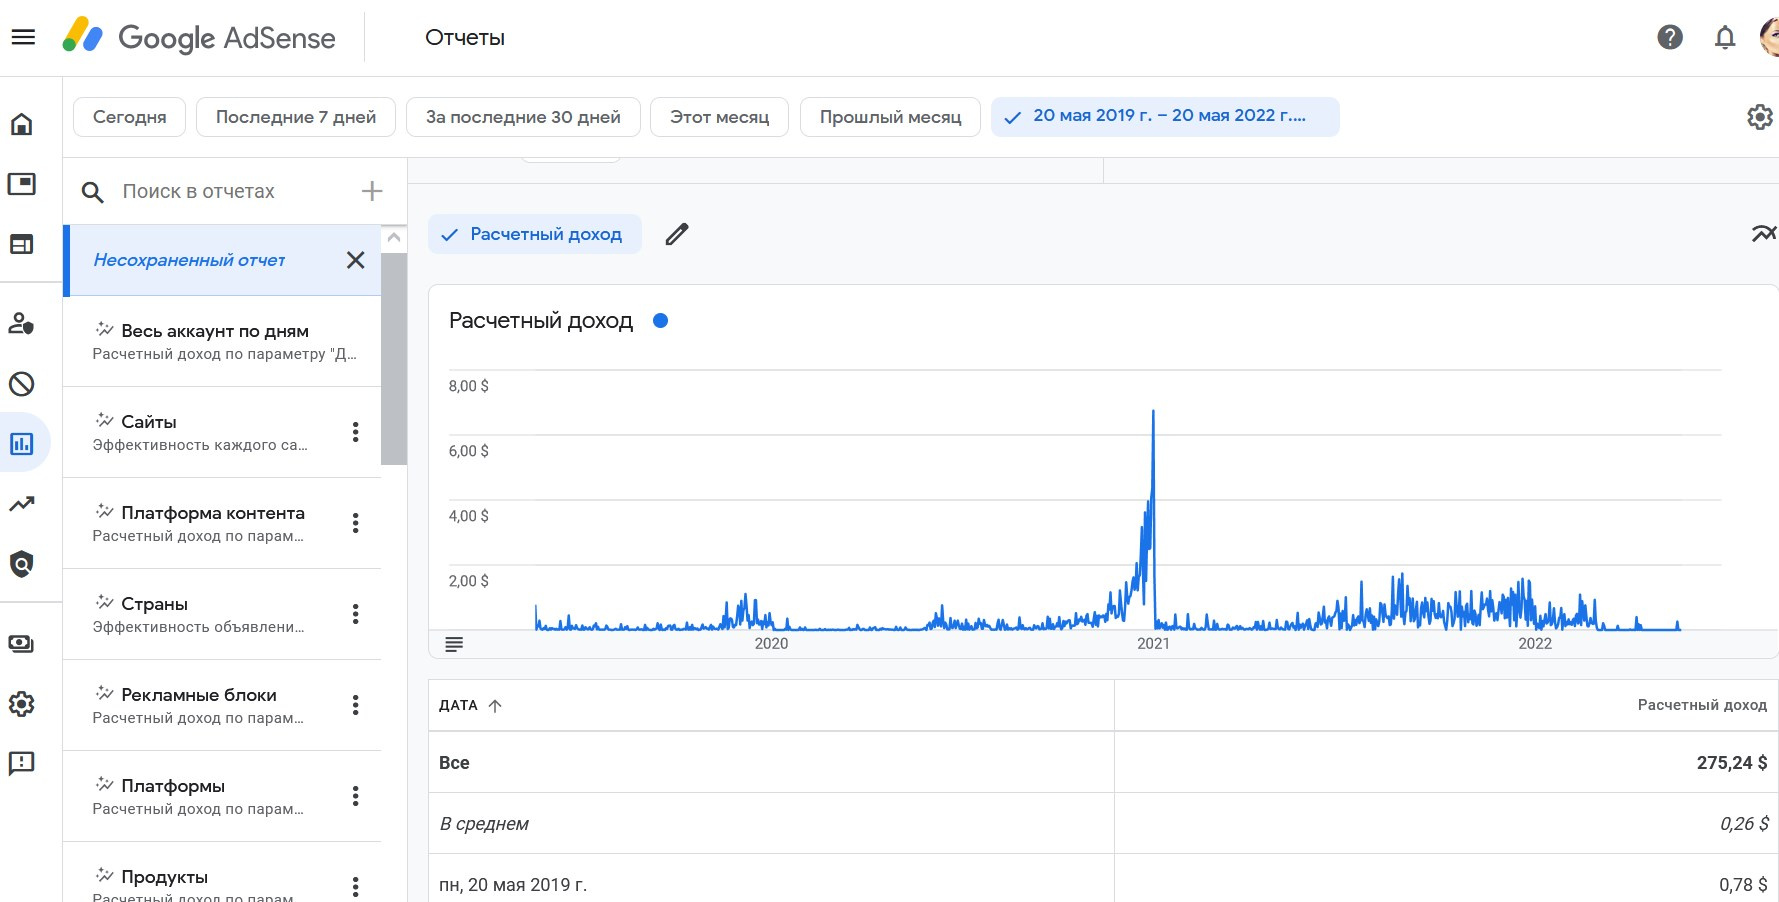1779x902 pixels.
Task: Open the custom date range selector
Action: [x=1165, y=116]
